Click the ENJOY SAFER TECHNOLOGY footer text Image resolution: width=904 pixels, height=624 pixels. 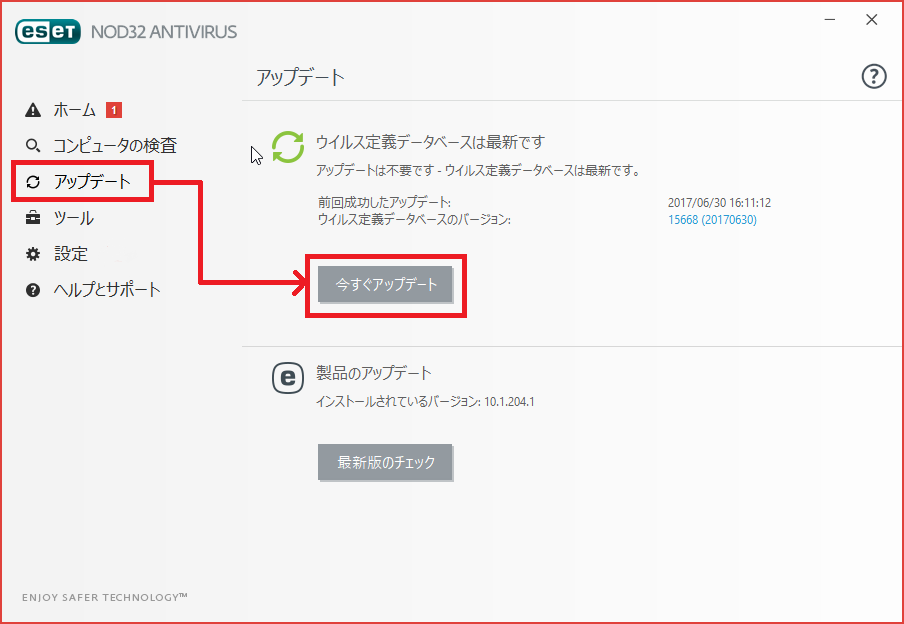pyautogui.click(x=104, y=597)
